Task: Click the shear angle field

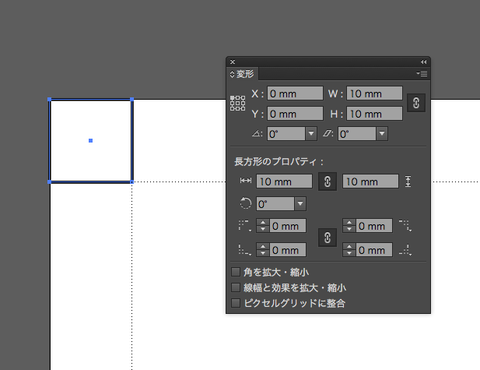Action: 357,134
